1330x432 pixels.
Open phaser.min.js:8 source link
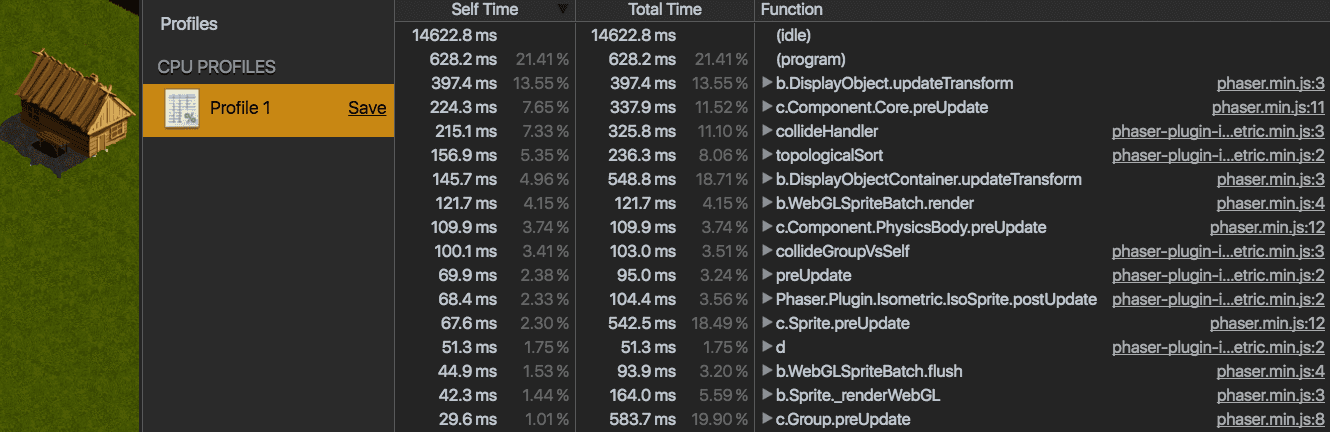pos(1271,419)
